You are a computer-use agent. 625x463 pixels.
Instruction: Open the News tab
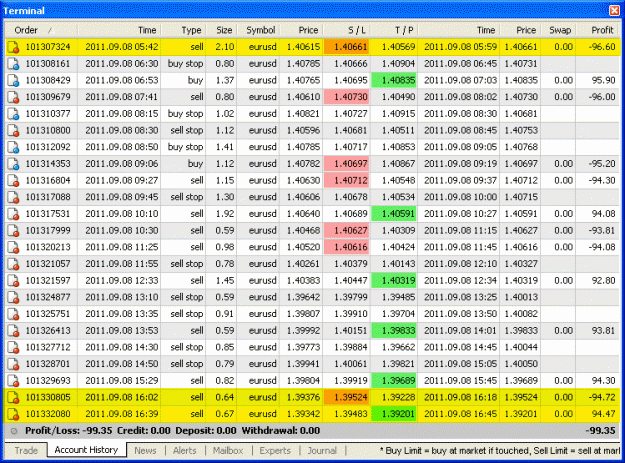tap(145, 451)
